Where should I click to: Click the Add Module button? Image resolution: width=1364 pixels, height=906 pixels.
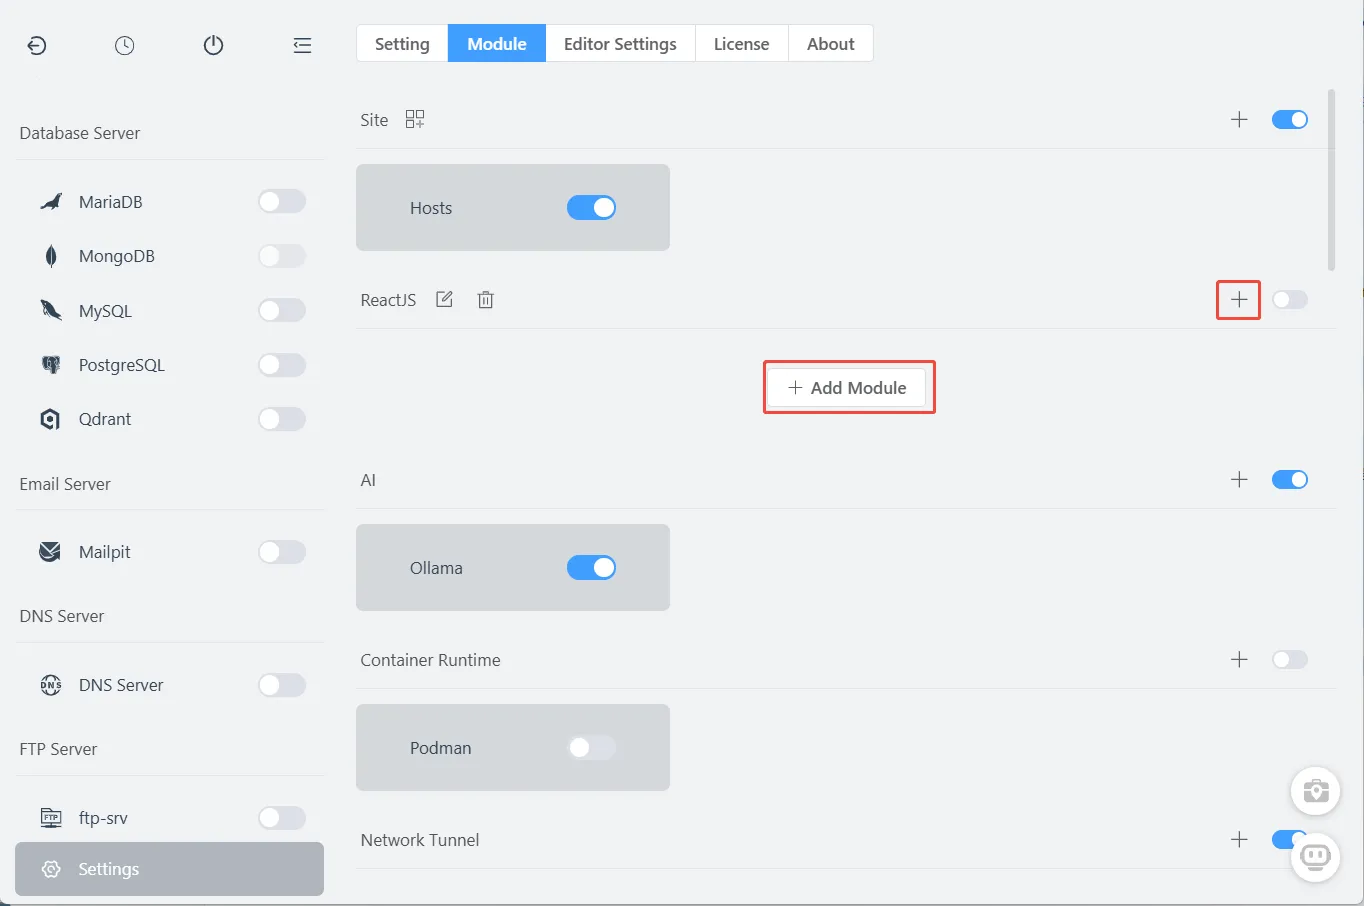tap(848, 388)
